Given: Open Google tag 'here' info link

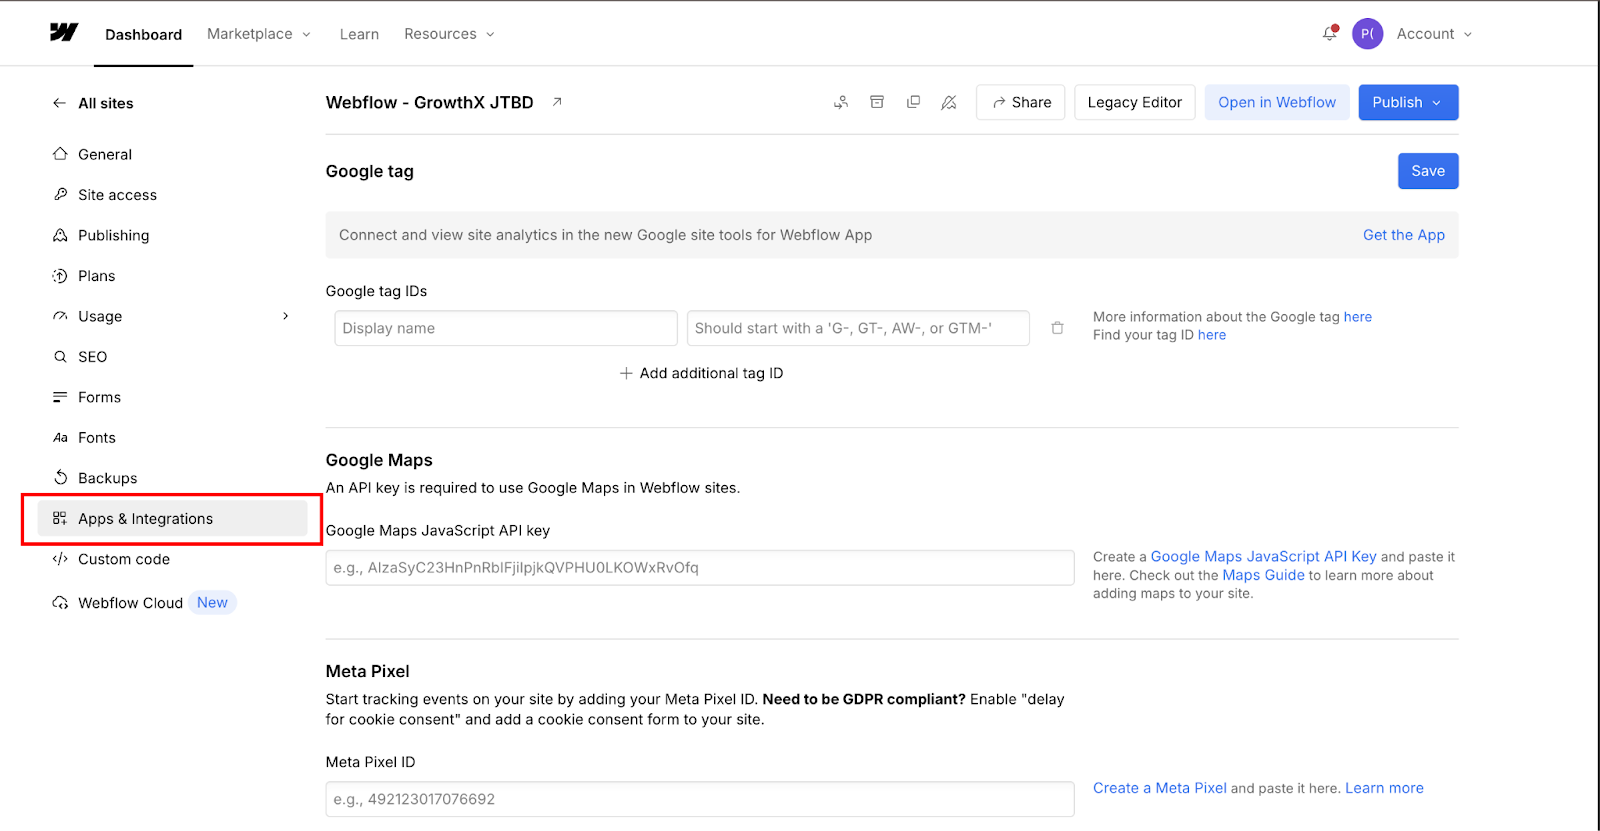Looking at the screenshot, I should point(1357,317).
